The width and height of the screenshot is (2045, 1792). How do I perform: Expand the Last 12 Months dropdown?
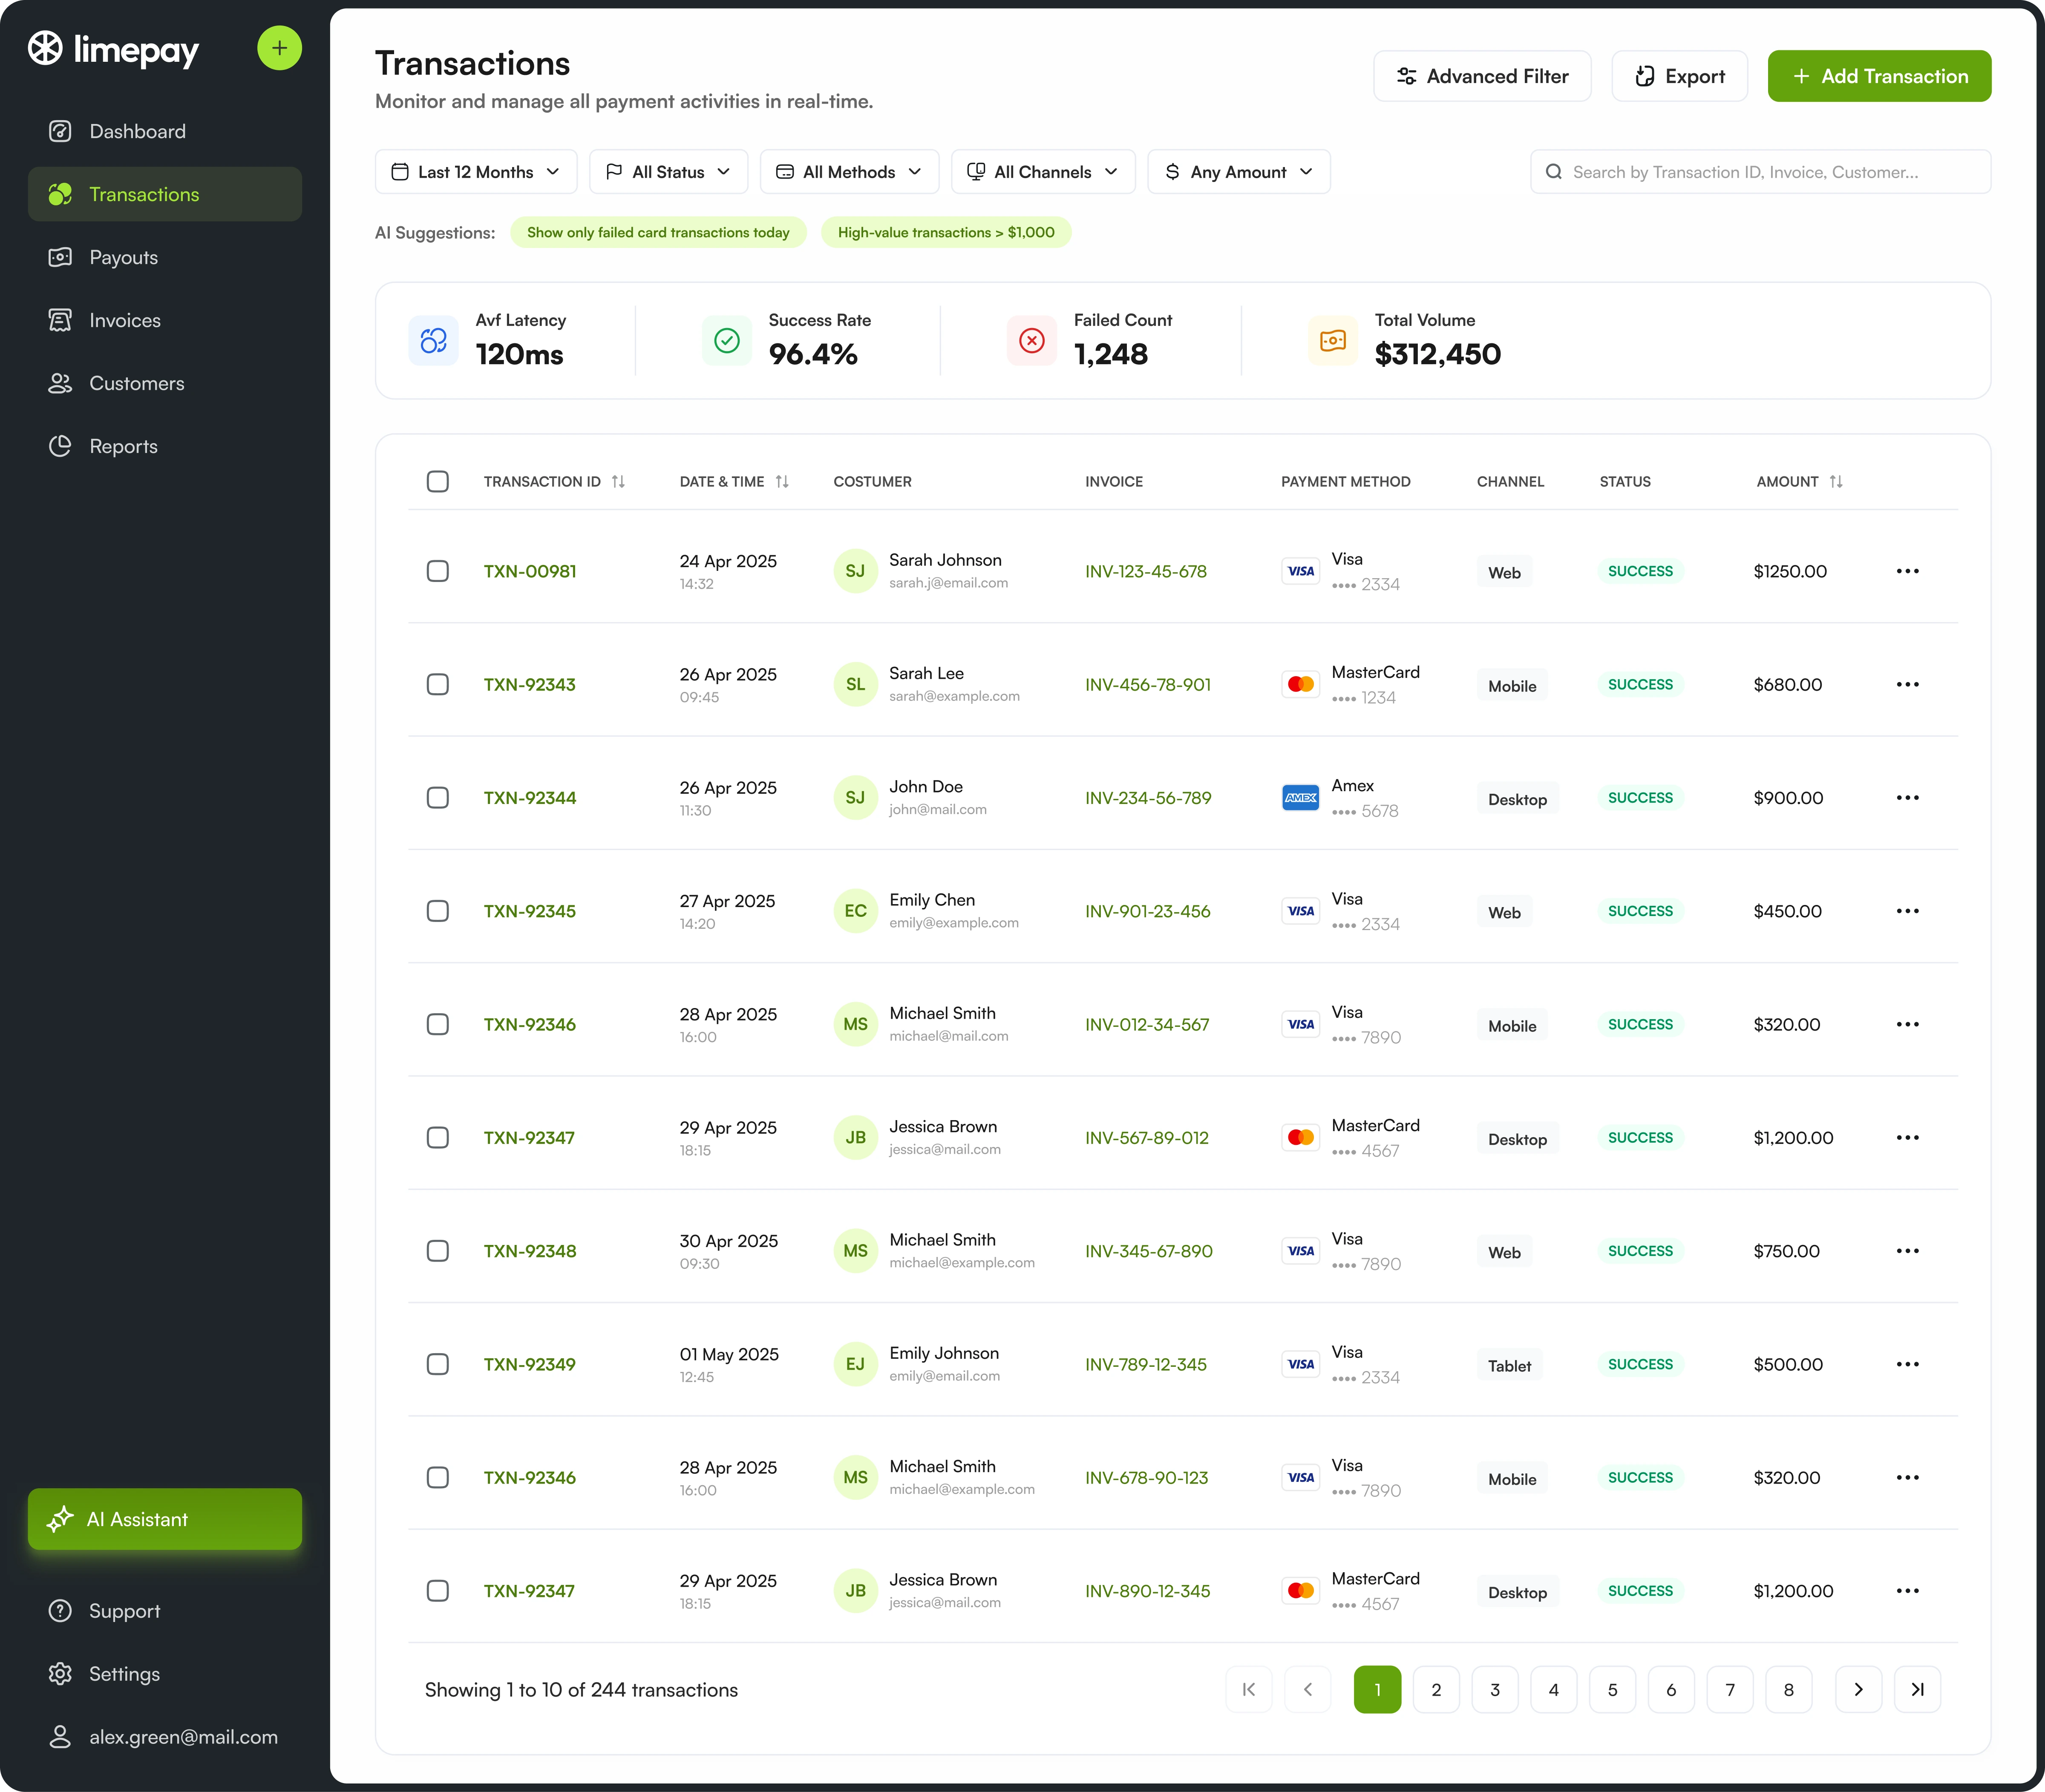pos(476,172)
